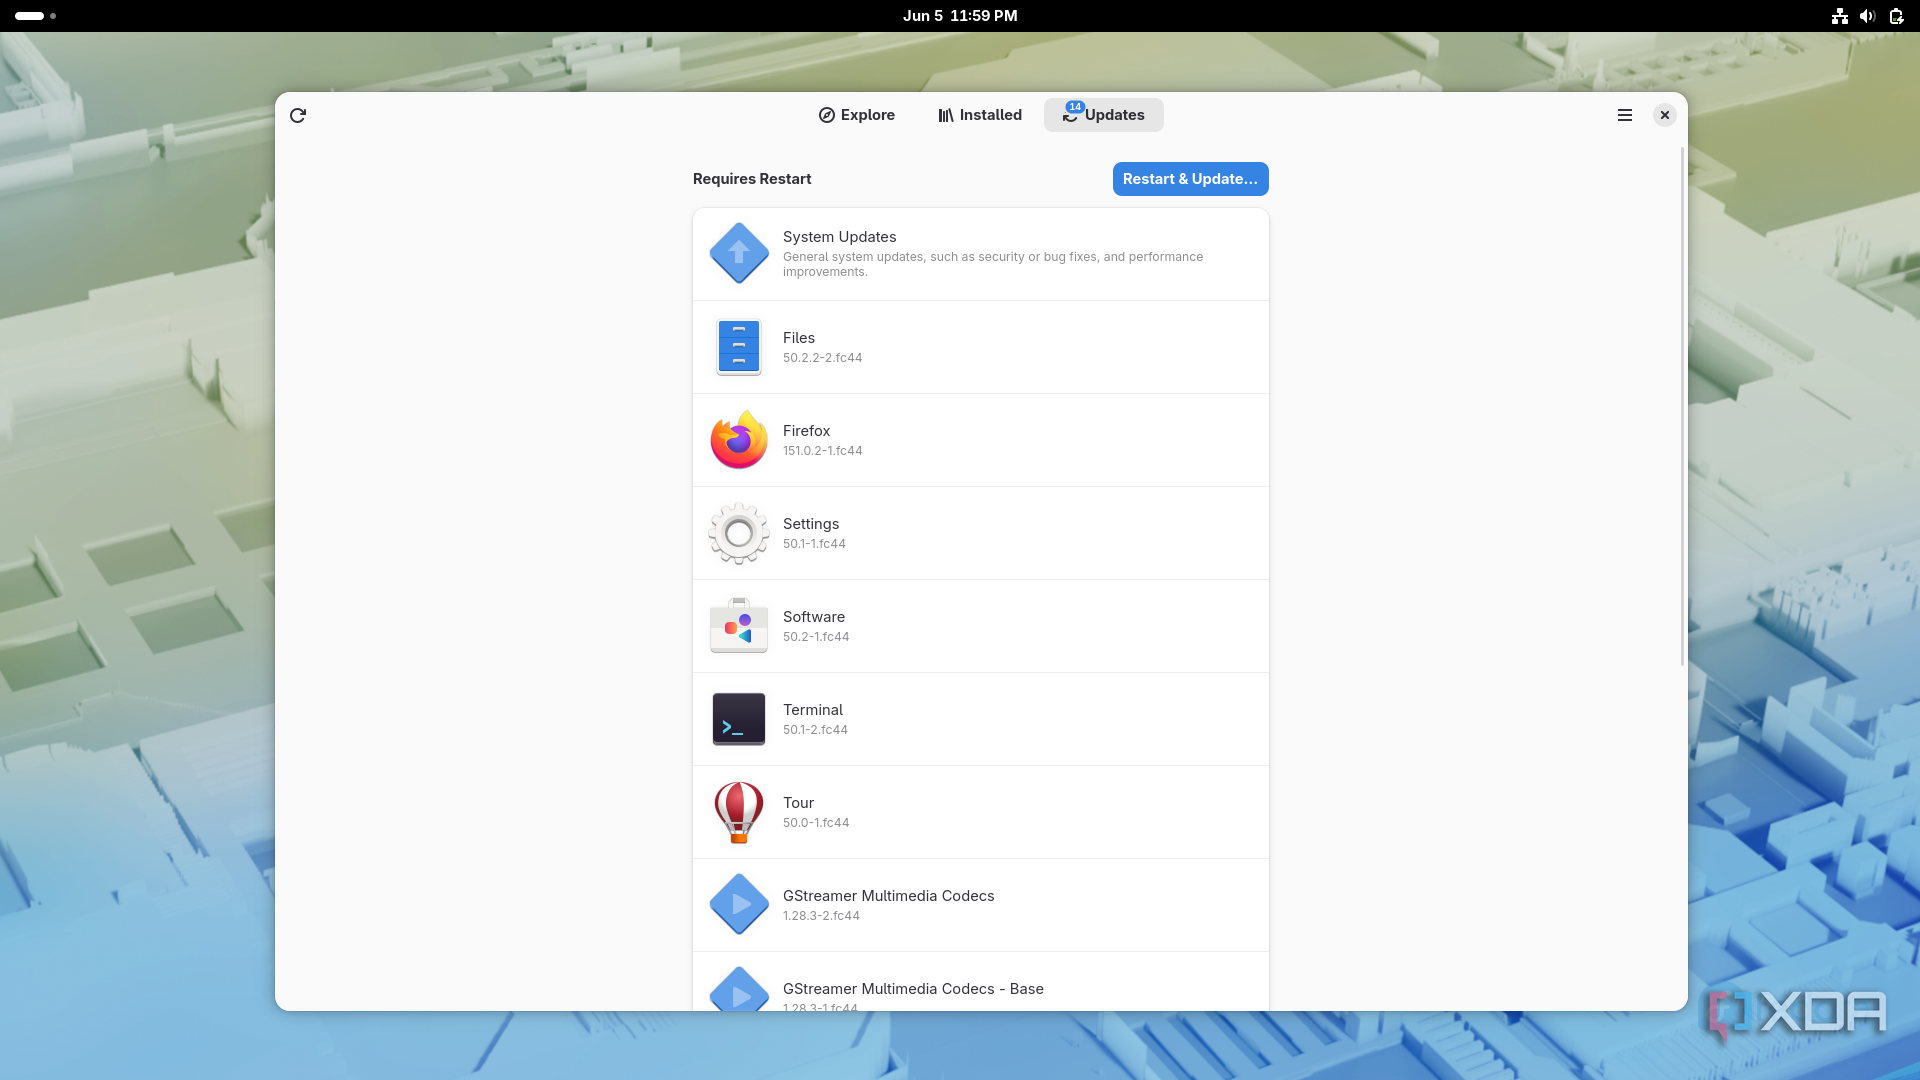Open the GStreamer Multimedia Codecs - Base row
Viewport: 1920px width, 1080px height.
pyautogui.click(x=981, y=981)
